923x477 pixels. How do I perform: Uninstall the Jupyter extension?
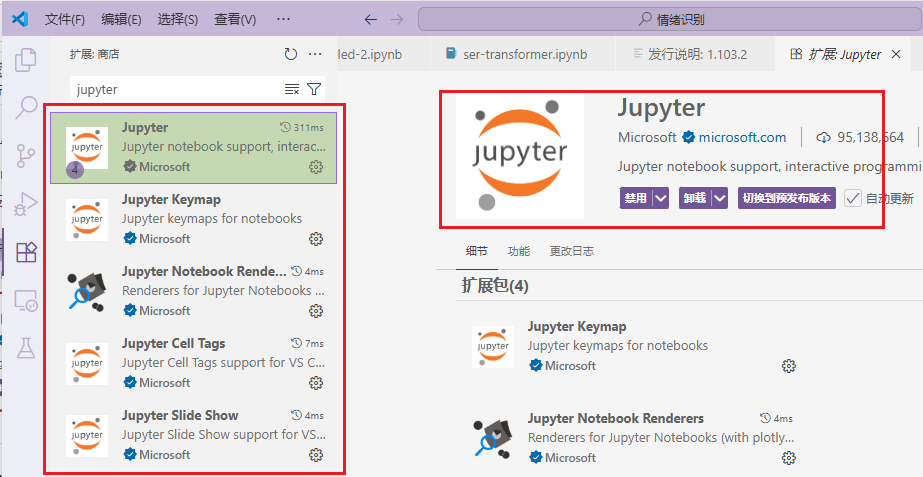[695, 198]
